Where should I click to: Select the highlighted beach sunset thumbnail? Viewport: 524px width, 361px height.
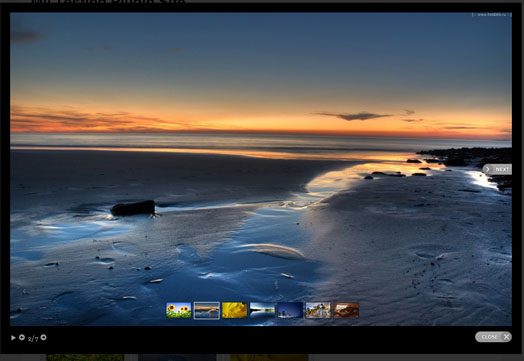click(x=207, y=311)
